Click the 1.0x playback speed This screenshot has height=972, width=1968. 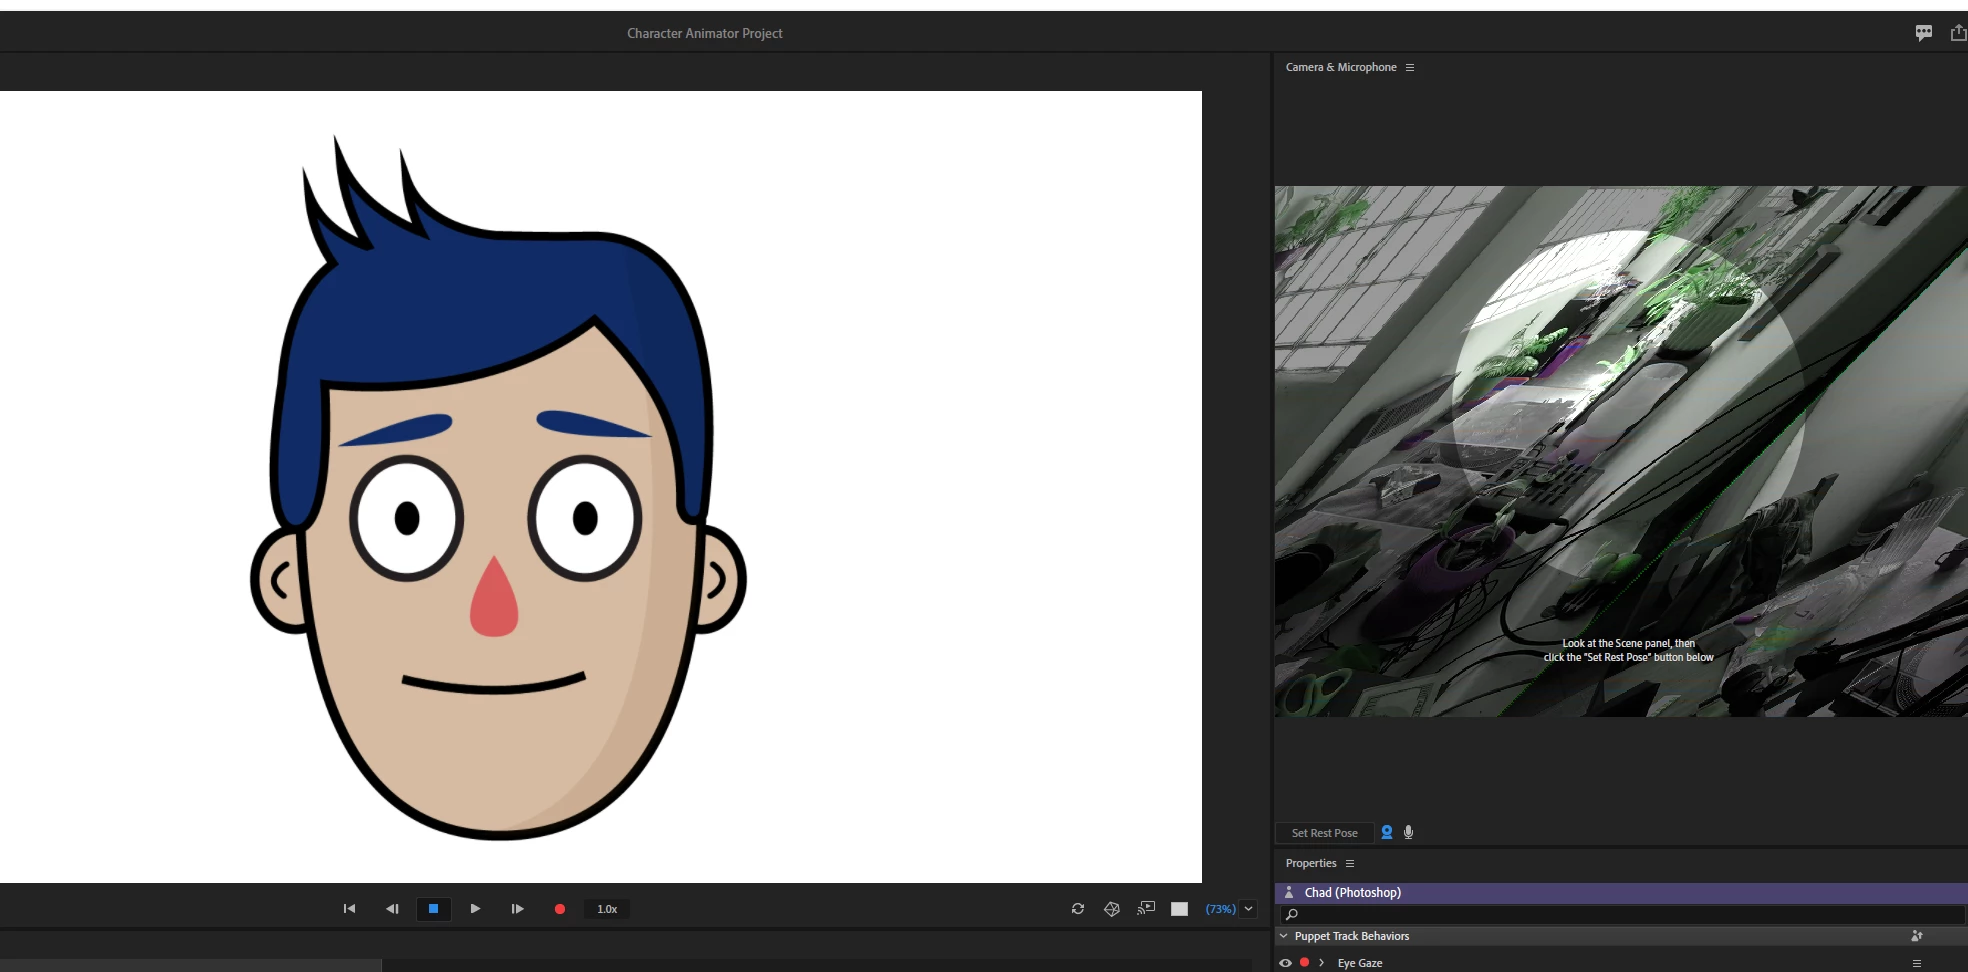pos(607,909)
